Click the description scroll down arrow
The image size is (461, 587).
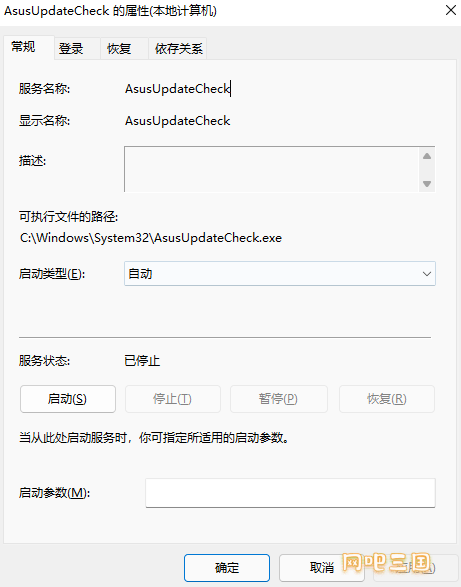427,184
